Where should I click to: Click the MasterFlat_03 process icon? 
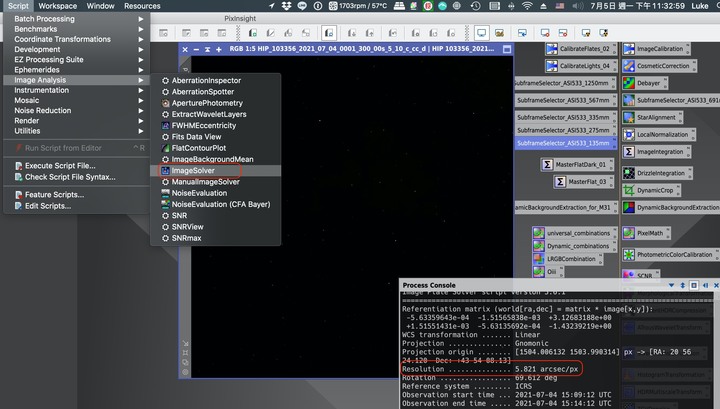pyautogui.click(x=583, y=182)
